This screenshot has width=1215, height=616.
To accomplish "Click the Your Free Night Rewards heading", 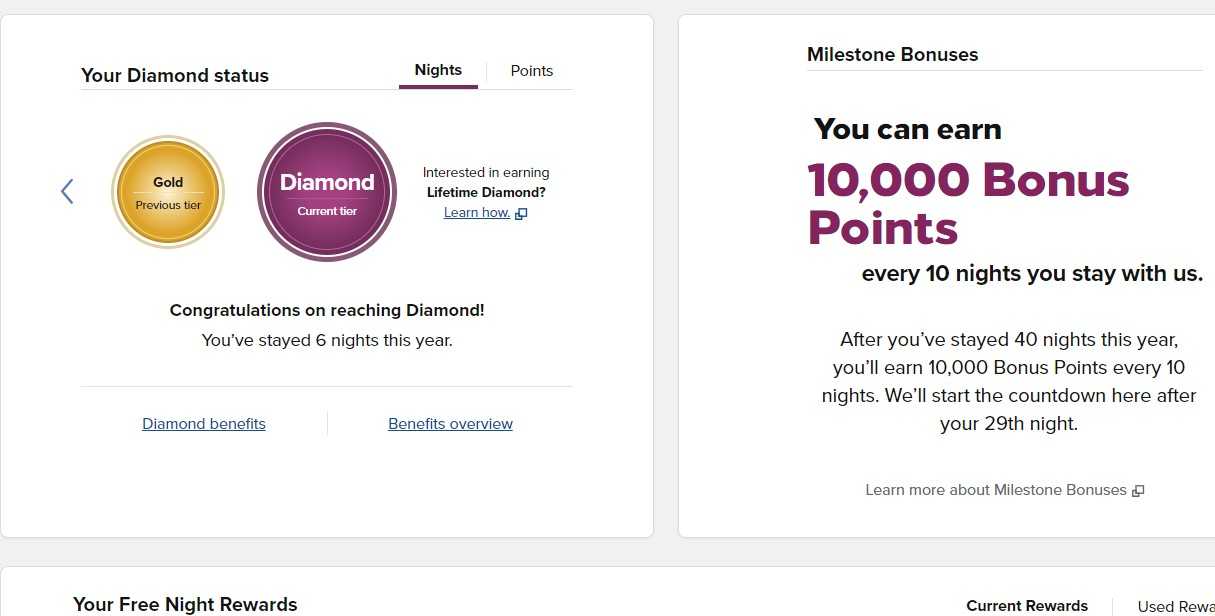I will click(x=185, y=605).
